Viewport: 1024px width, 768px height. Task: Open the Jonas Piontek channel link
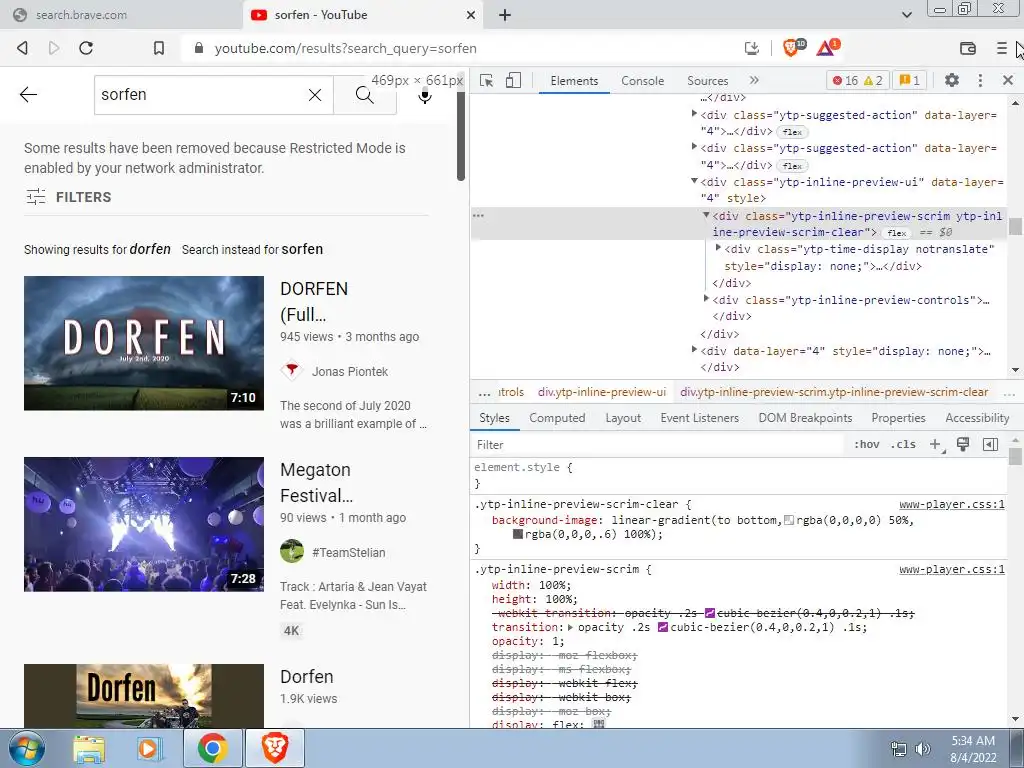click(349, 372)
